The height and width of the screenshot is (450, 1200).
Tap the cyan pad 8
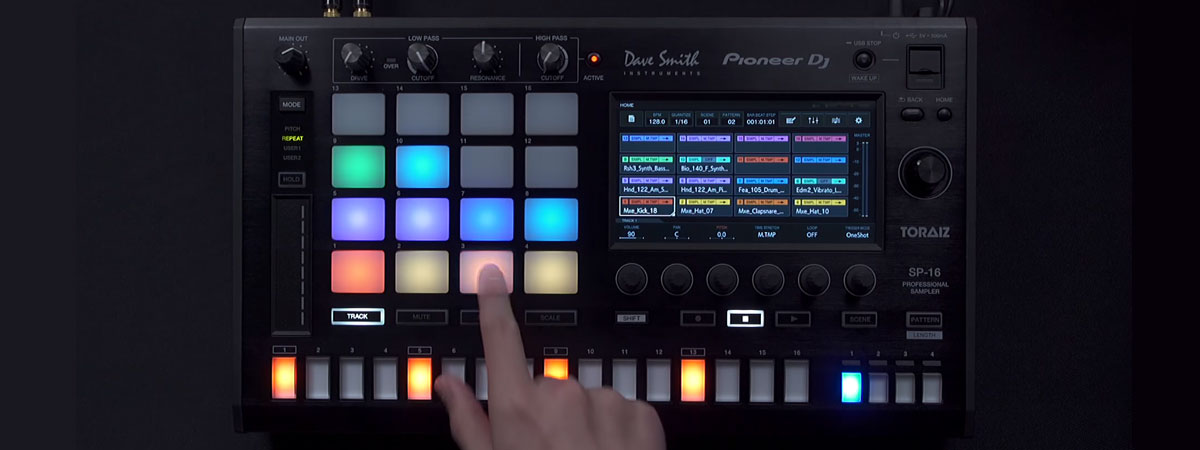pos(551,219)
